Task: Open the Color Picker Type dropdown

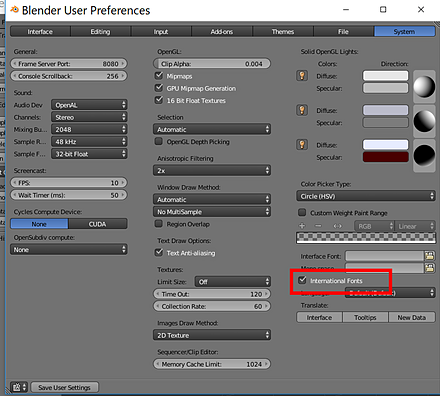Action: 366,196
